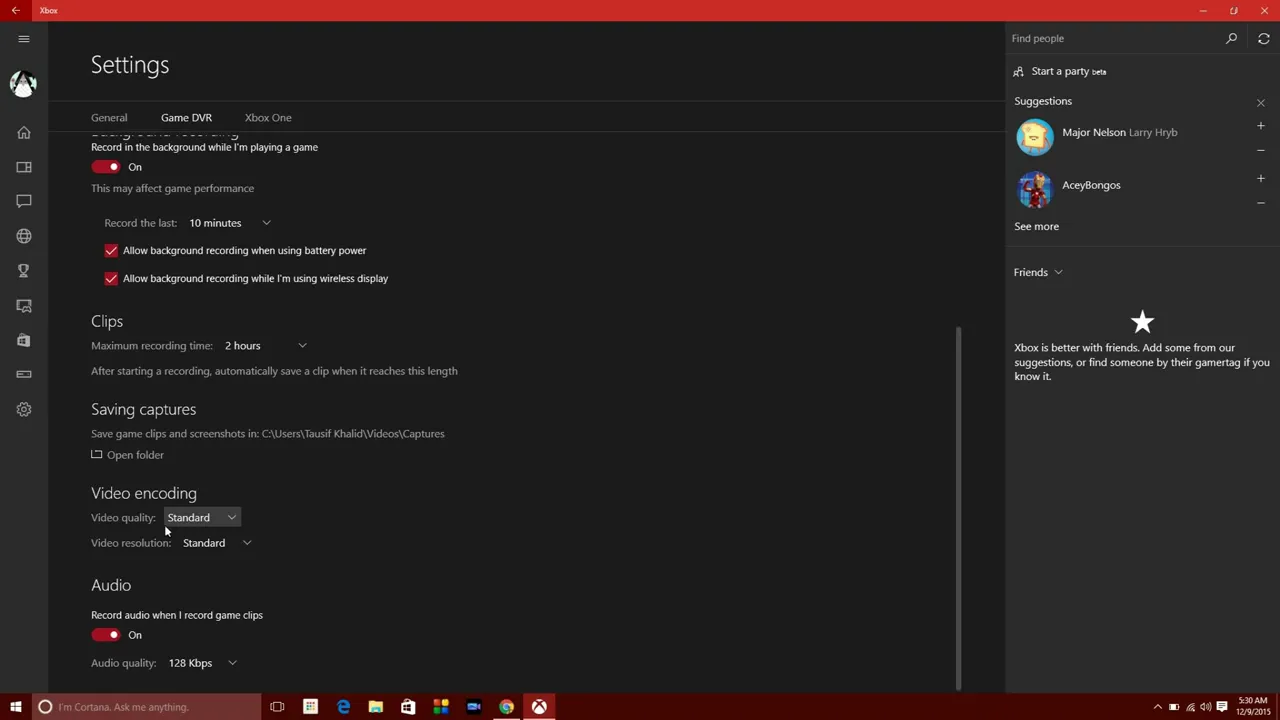Switch to the General tab

pos(109,118)
